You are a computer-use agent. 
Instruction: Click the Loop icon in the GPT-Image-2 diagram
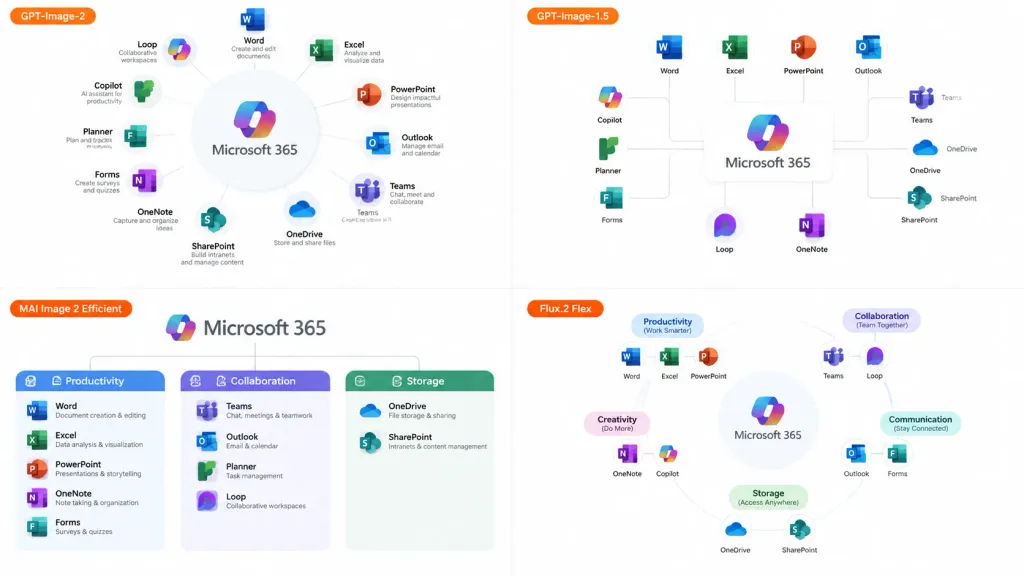click(x=179, y=50)
